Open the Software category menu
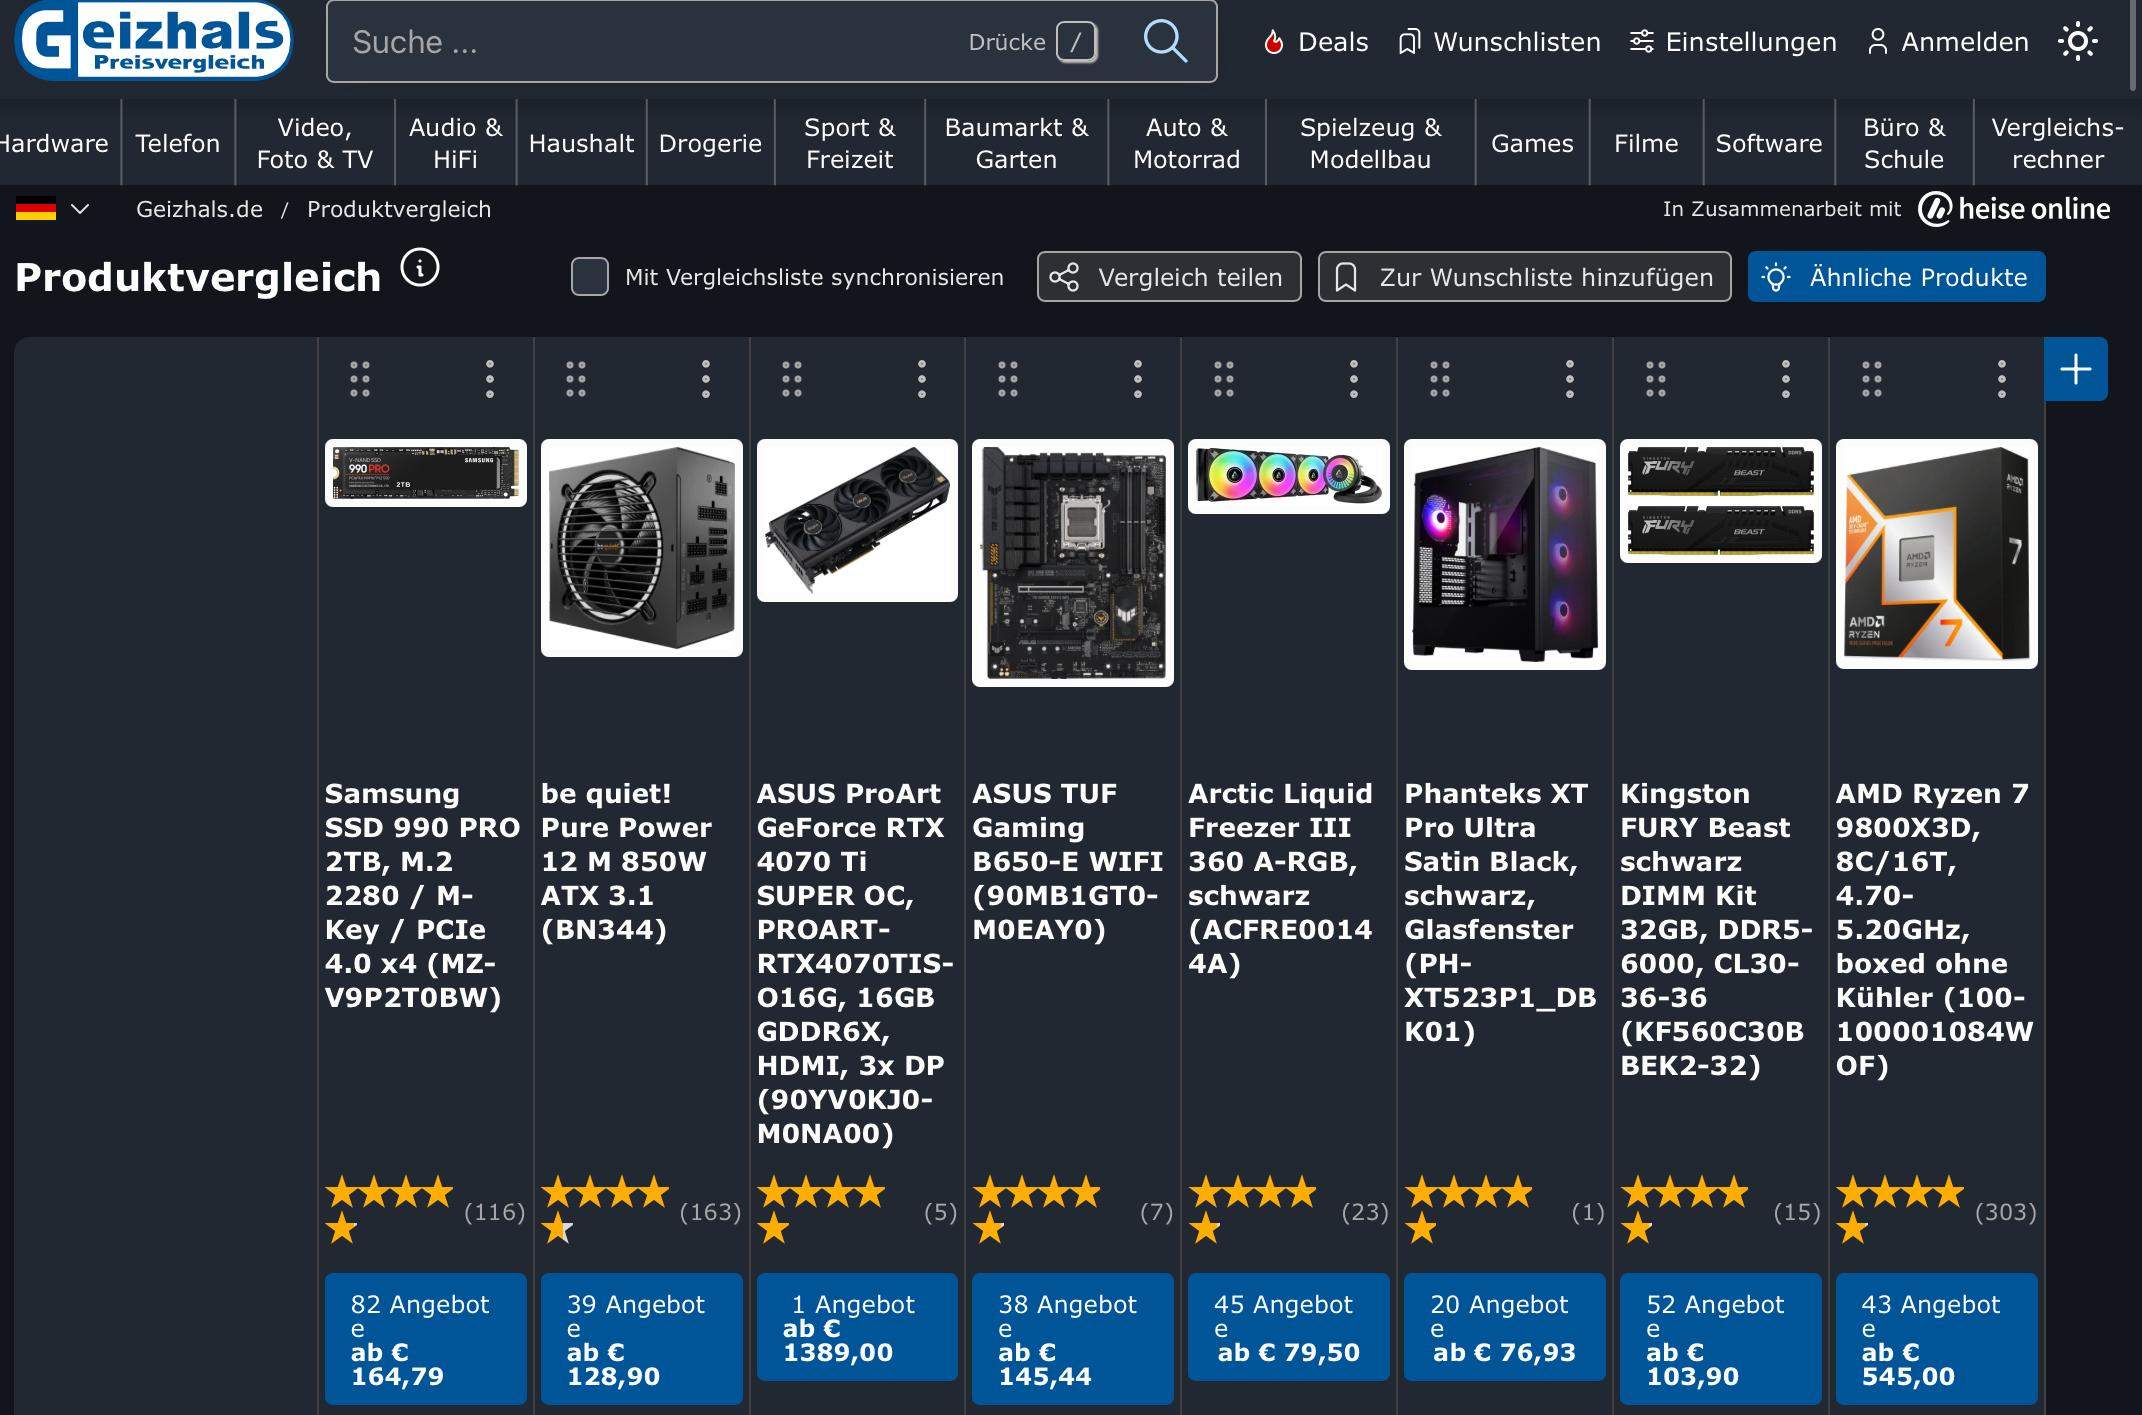2142x1415 pixels. 1768,143
